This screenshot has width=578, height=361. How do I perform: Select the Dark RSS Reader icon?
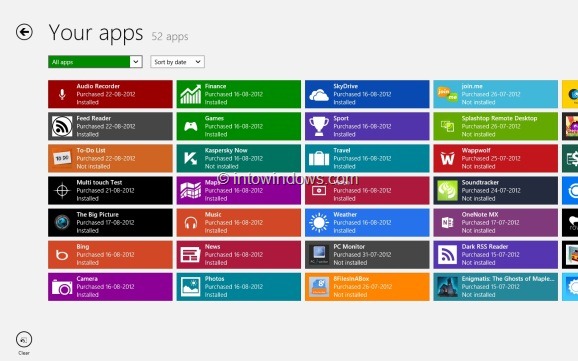point(448,255)
